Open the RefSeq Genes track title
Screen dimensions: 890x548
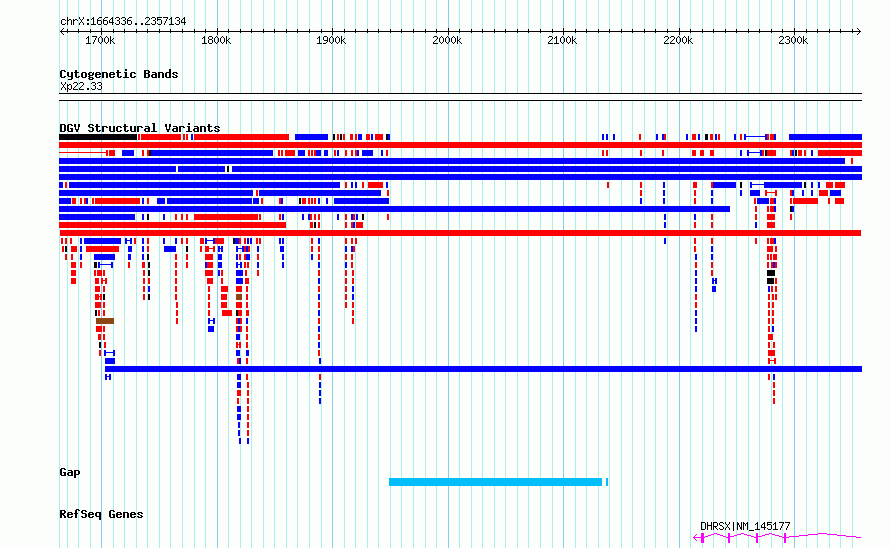tap(101, 514)
